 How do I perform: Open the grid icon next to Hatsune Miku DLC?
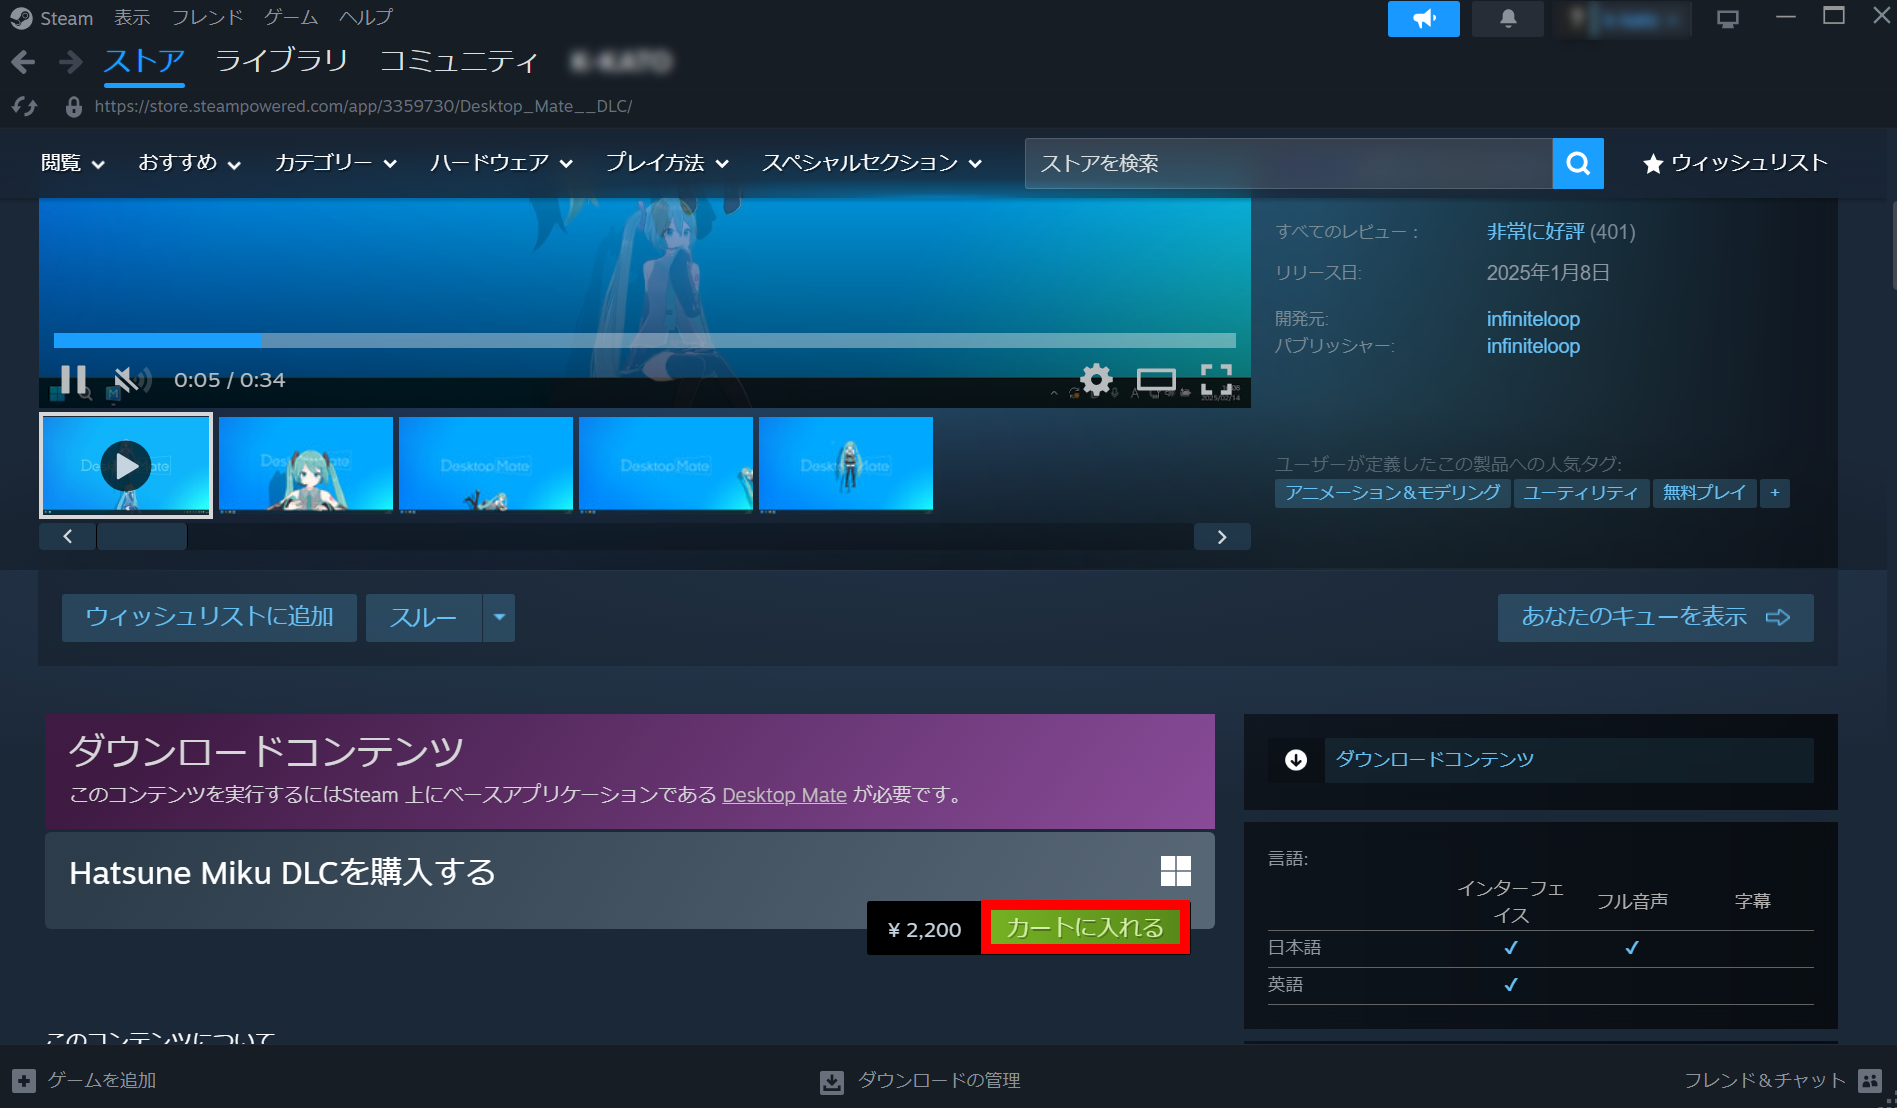click(x=1176, y=871)
